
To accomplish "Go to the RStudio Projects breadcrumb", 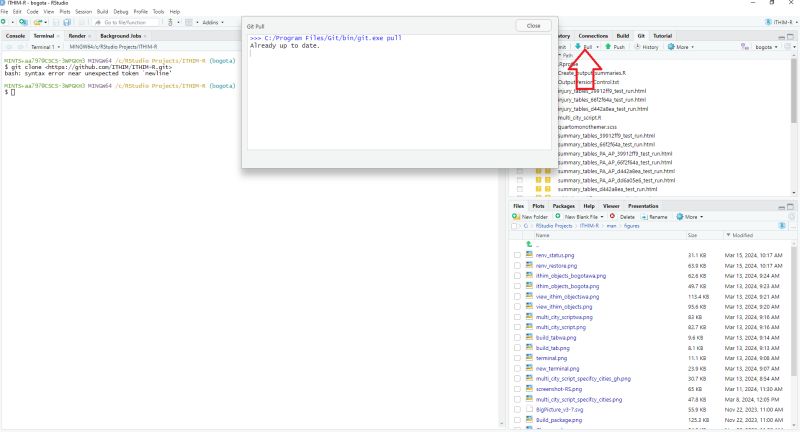I will coord(554,225).
